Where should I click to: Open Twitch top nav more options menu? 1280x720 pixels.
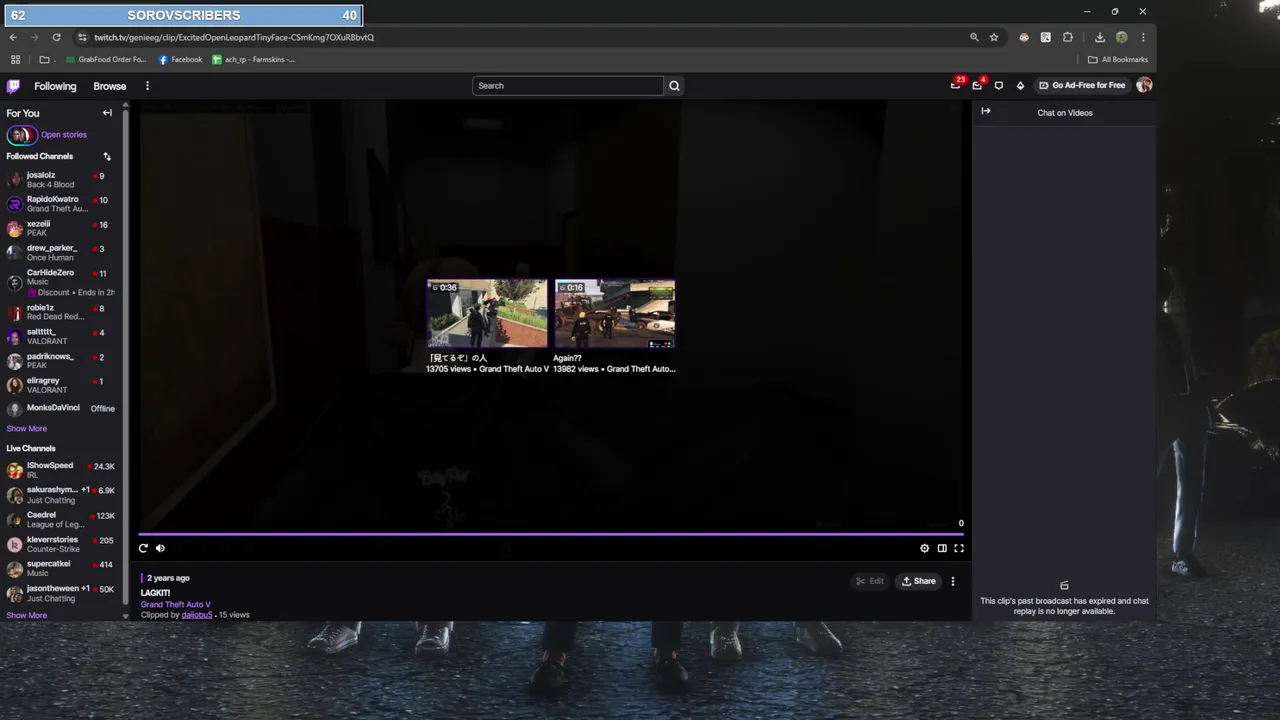pos(147,86)
